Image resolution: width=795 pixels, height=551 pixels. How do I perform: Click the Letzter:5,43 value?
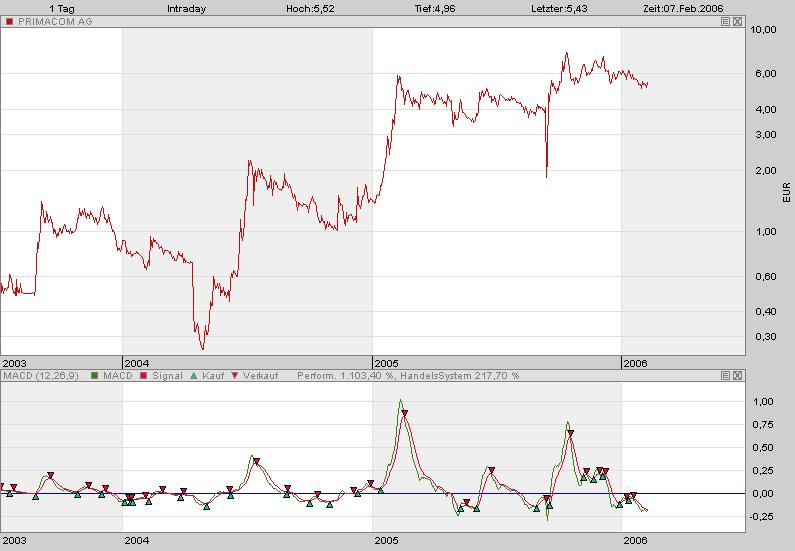(x=559, y=9)
